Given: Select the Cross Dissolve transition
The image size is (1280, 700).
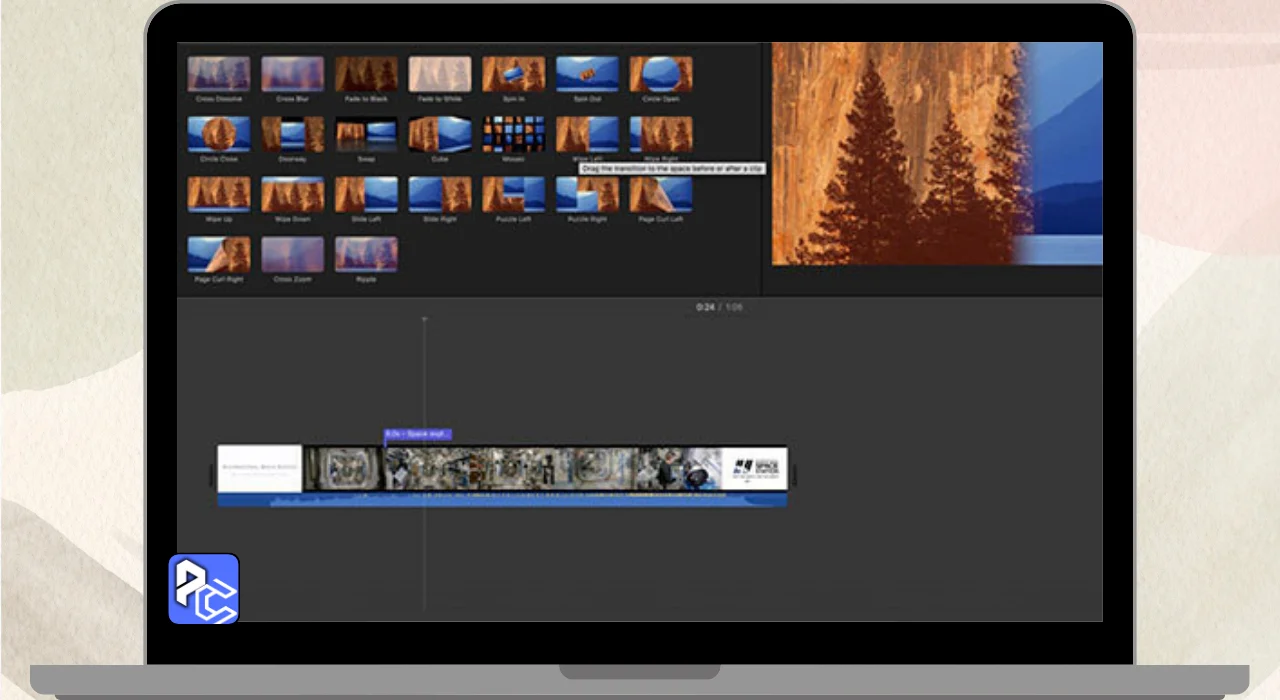Looking at the screenshot, I should pyautogui.click(x=219, y=74).
